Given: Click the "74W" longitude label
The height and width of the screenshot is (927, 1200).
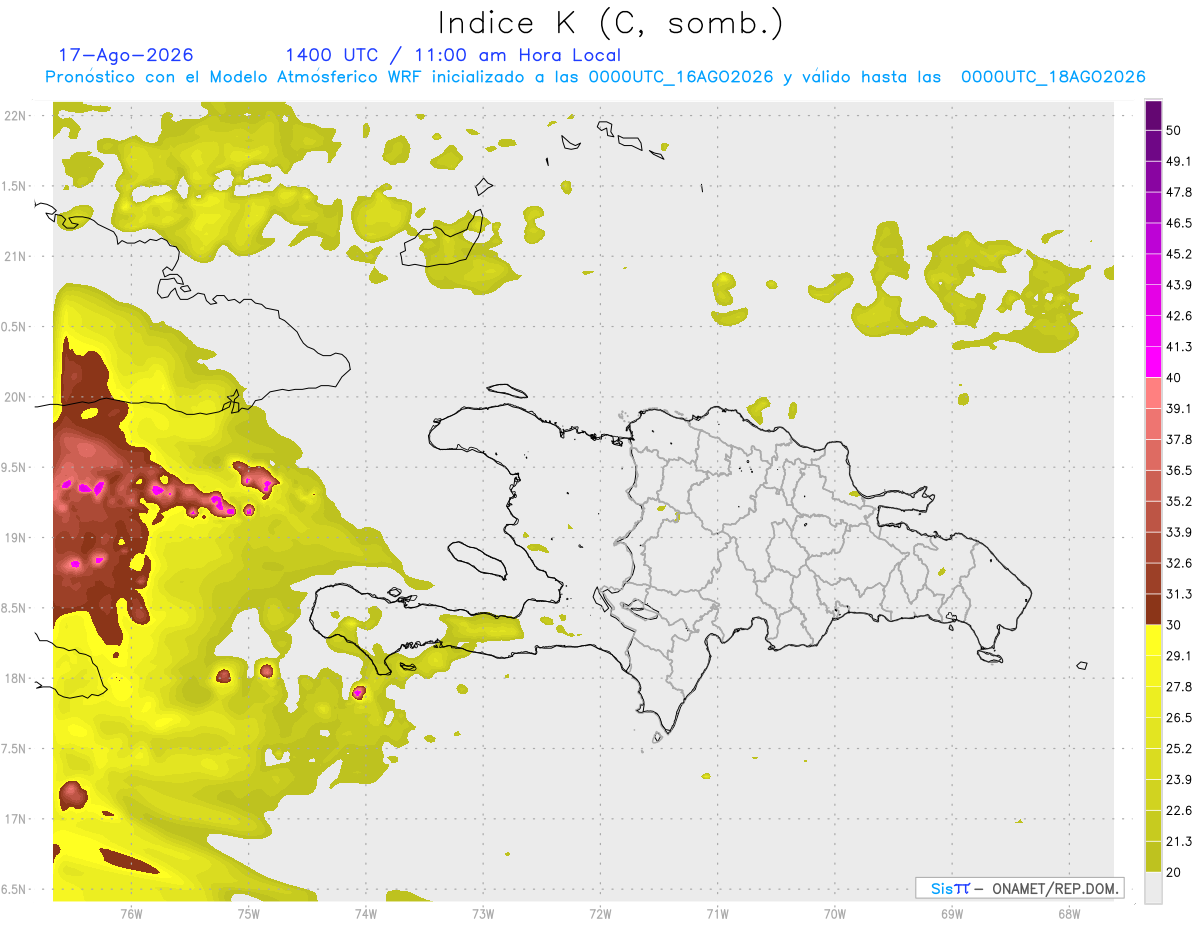Looking at the screenshot, I should (365, 913).
